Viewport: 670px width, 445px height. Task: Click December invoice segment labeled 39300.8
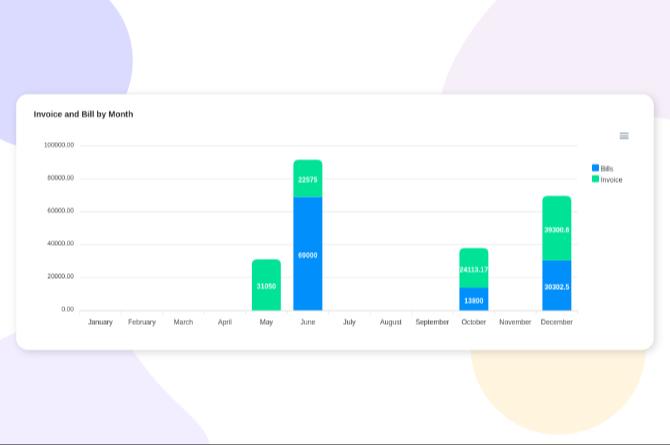click(x=557, y=228)
